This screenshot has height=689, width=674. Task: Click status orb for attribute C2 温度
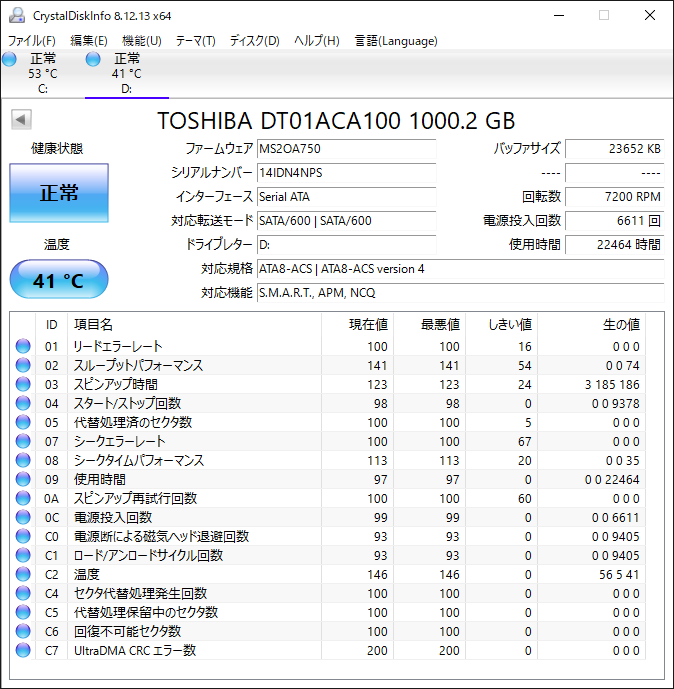coord(23,574)
